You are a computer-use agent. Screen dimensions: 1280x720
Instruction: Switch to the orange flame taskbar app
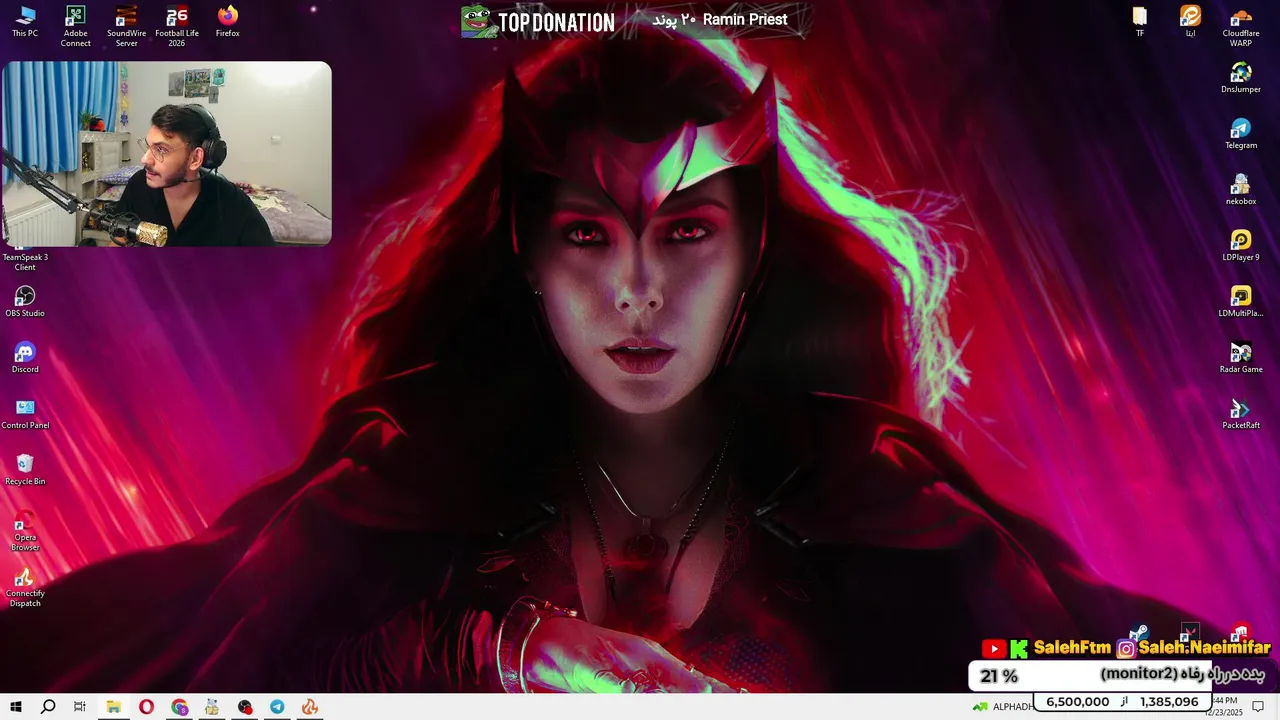pos(310,707)
